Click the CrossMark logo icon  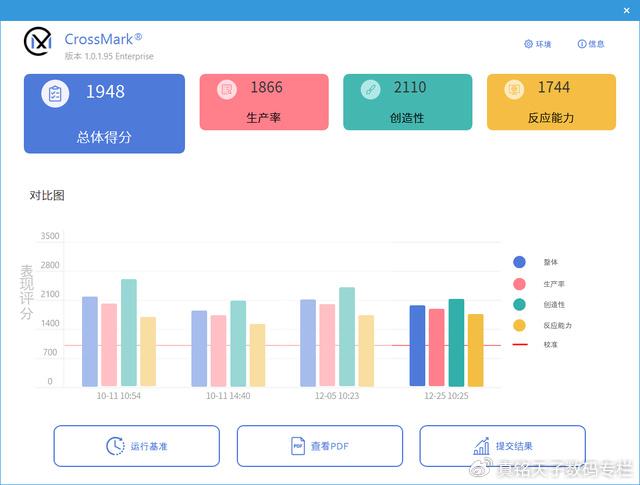click(38, 42)
